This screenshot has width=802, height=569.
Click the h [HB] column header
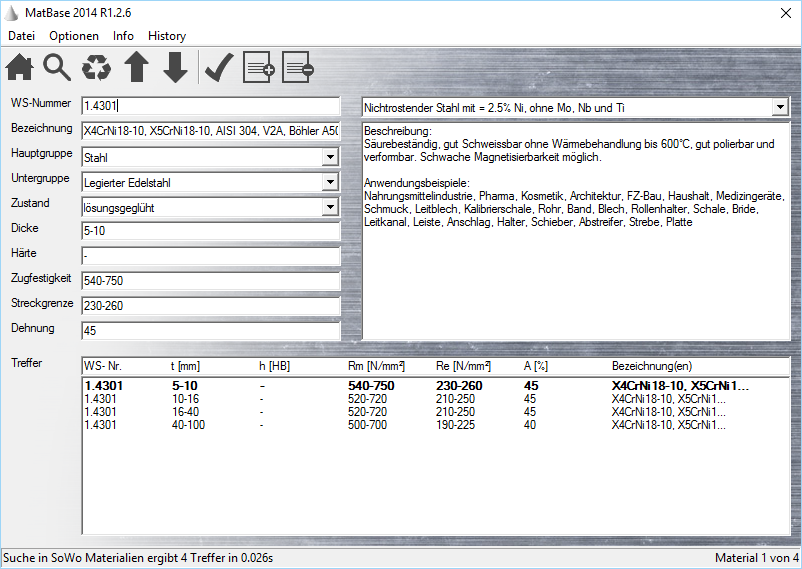[274, 366]
